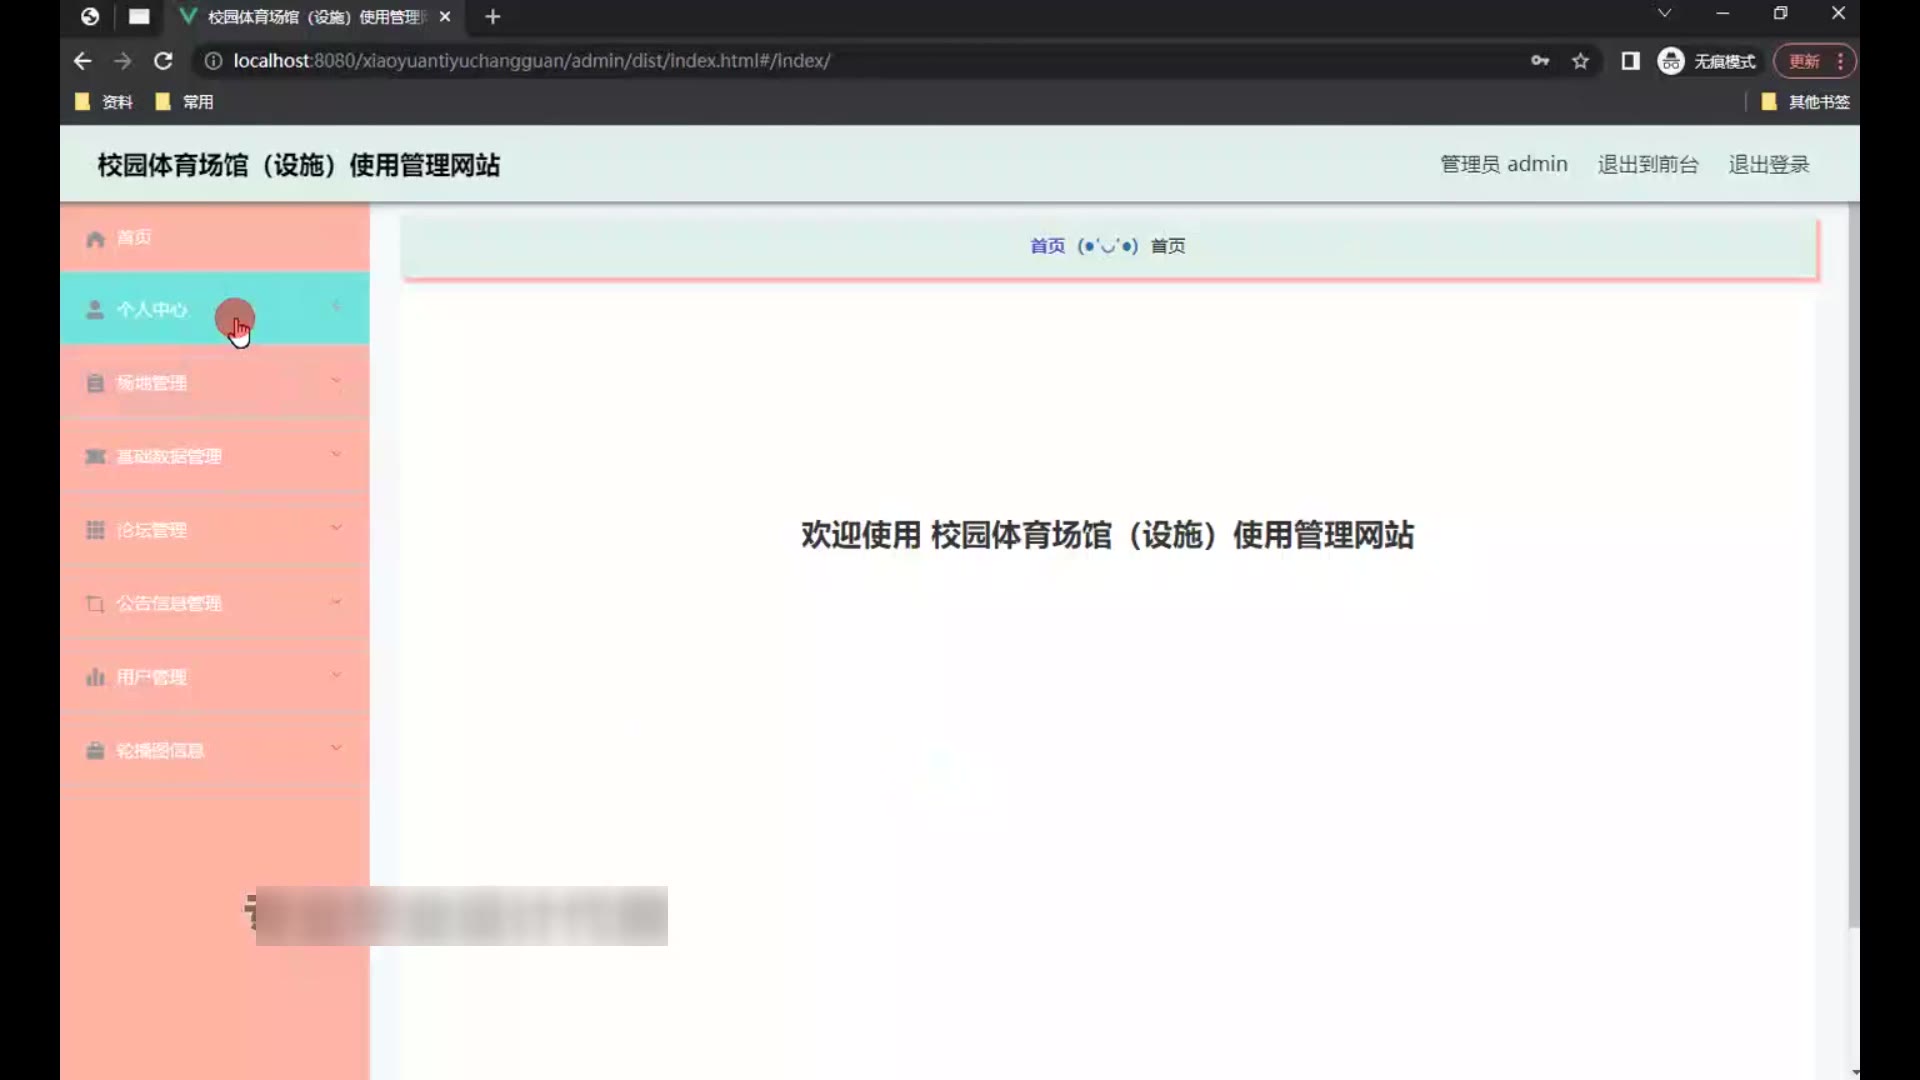Viewport: 1920px width, 1080px height.
Task: Toggle the browser side panel icon
Action: click(x=1630, y=61)
